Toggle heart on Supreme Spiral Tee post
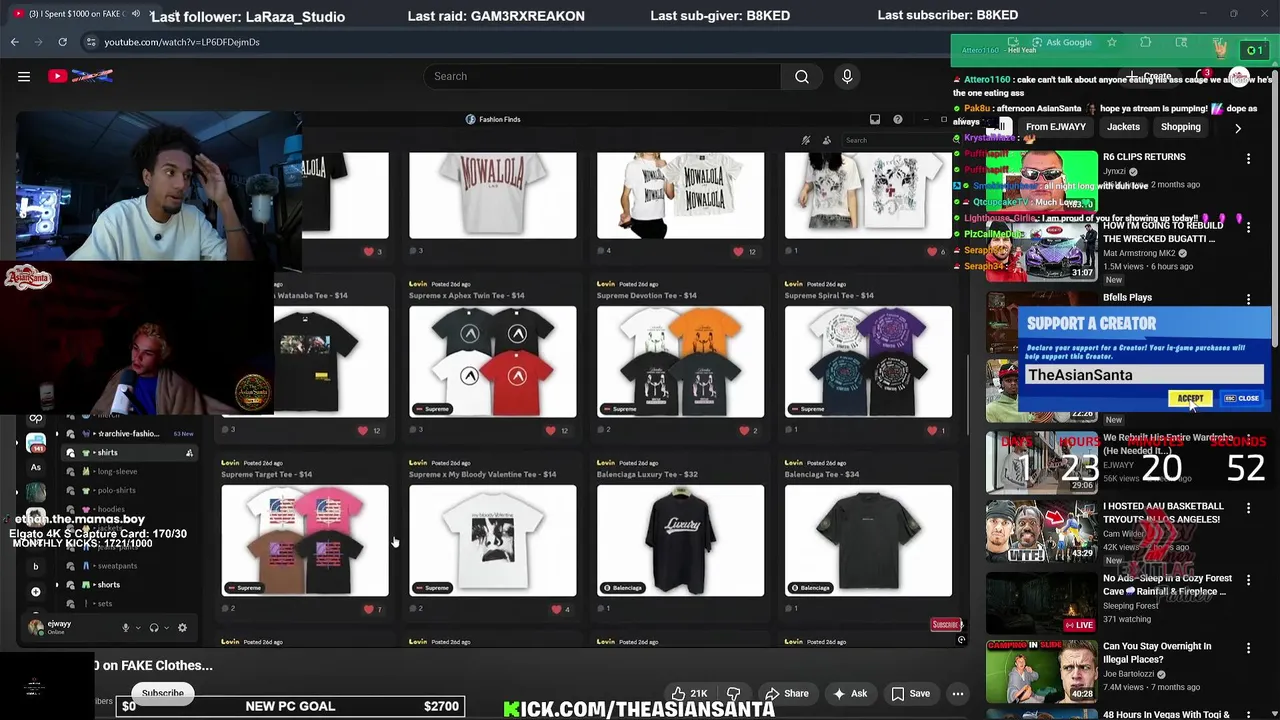1280x720 pixels. coord(931,430)
